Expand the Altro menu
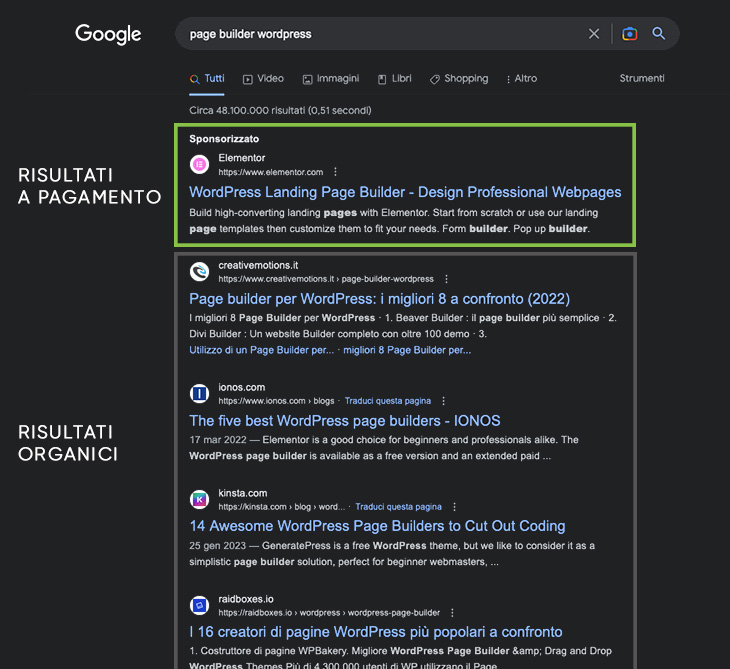 coord(521,79)
